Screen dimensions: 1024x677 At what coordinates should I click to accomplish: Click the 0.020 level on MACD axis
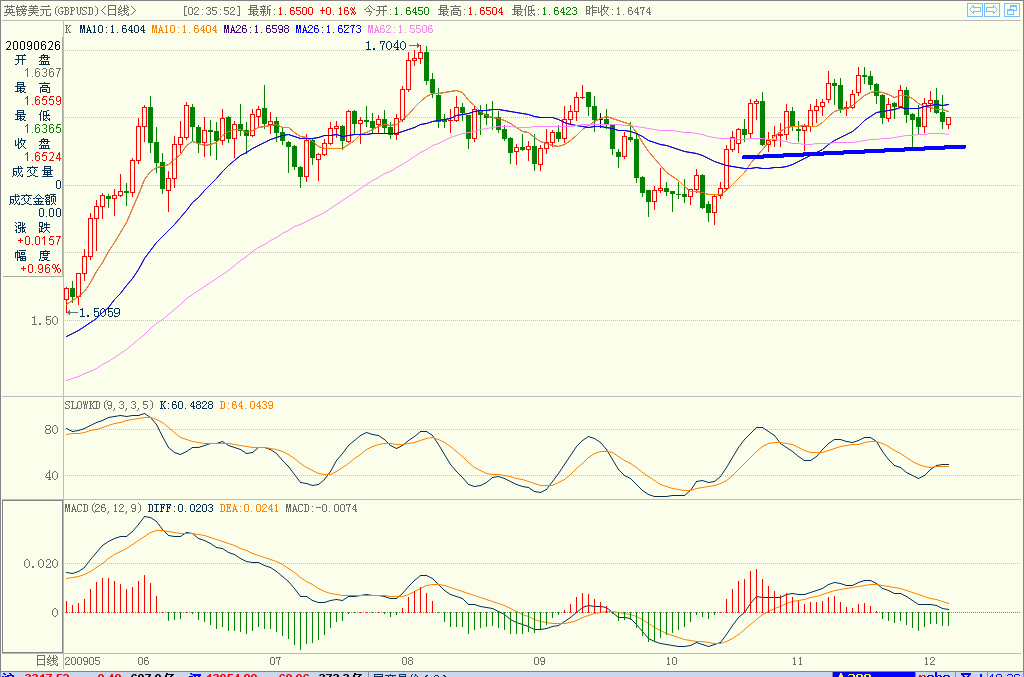(x=40, y=564)
